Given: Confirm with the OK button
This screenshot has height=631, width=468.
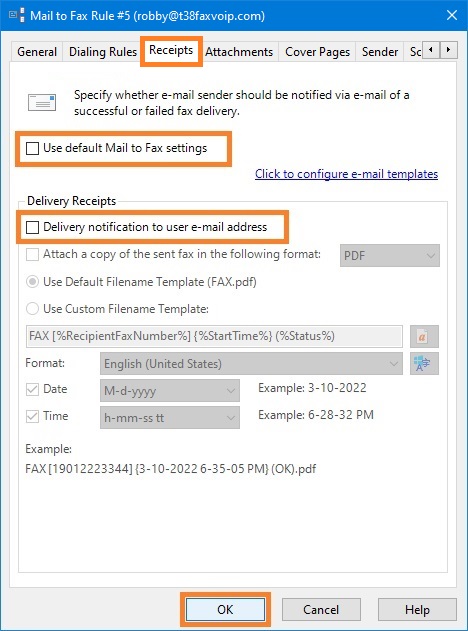Looking at the screenshot, I should tap(225, 610).
